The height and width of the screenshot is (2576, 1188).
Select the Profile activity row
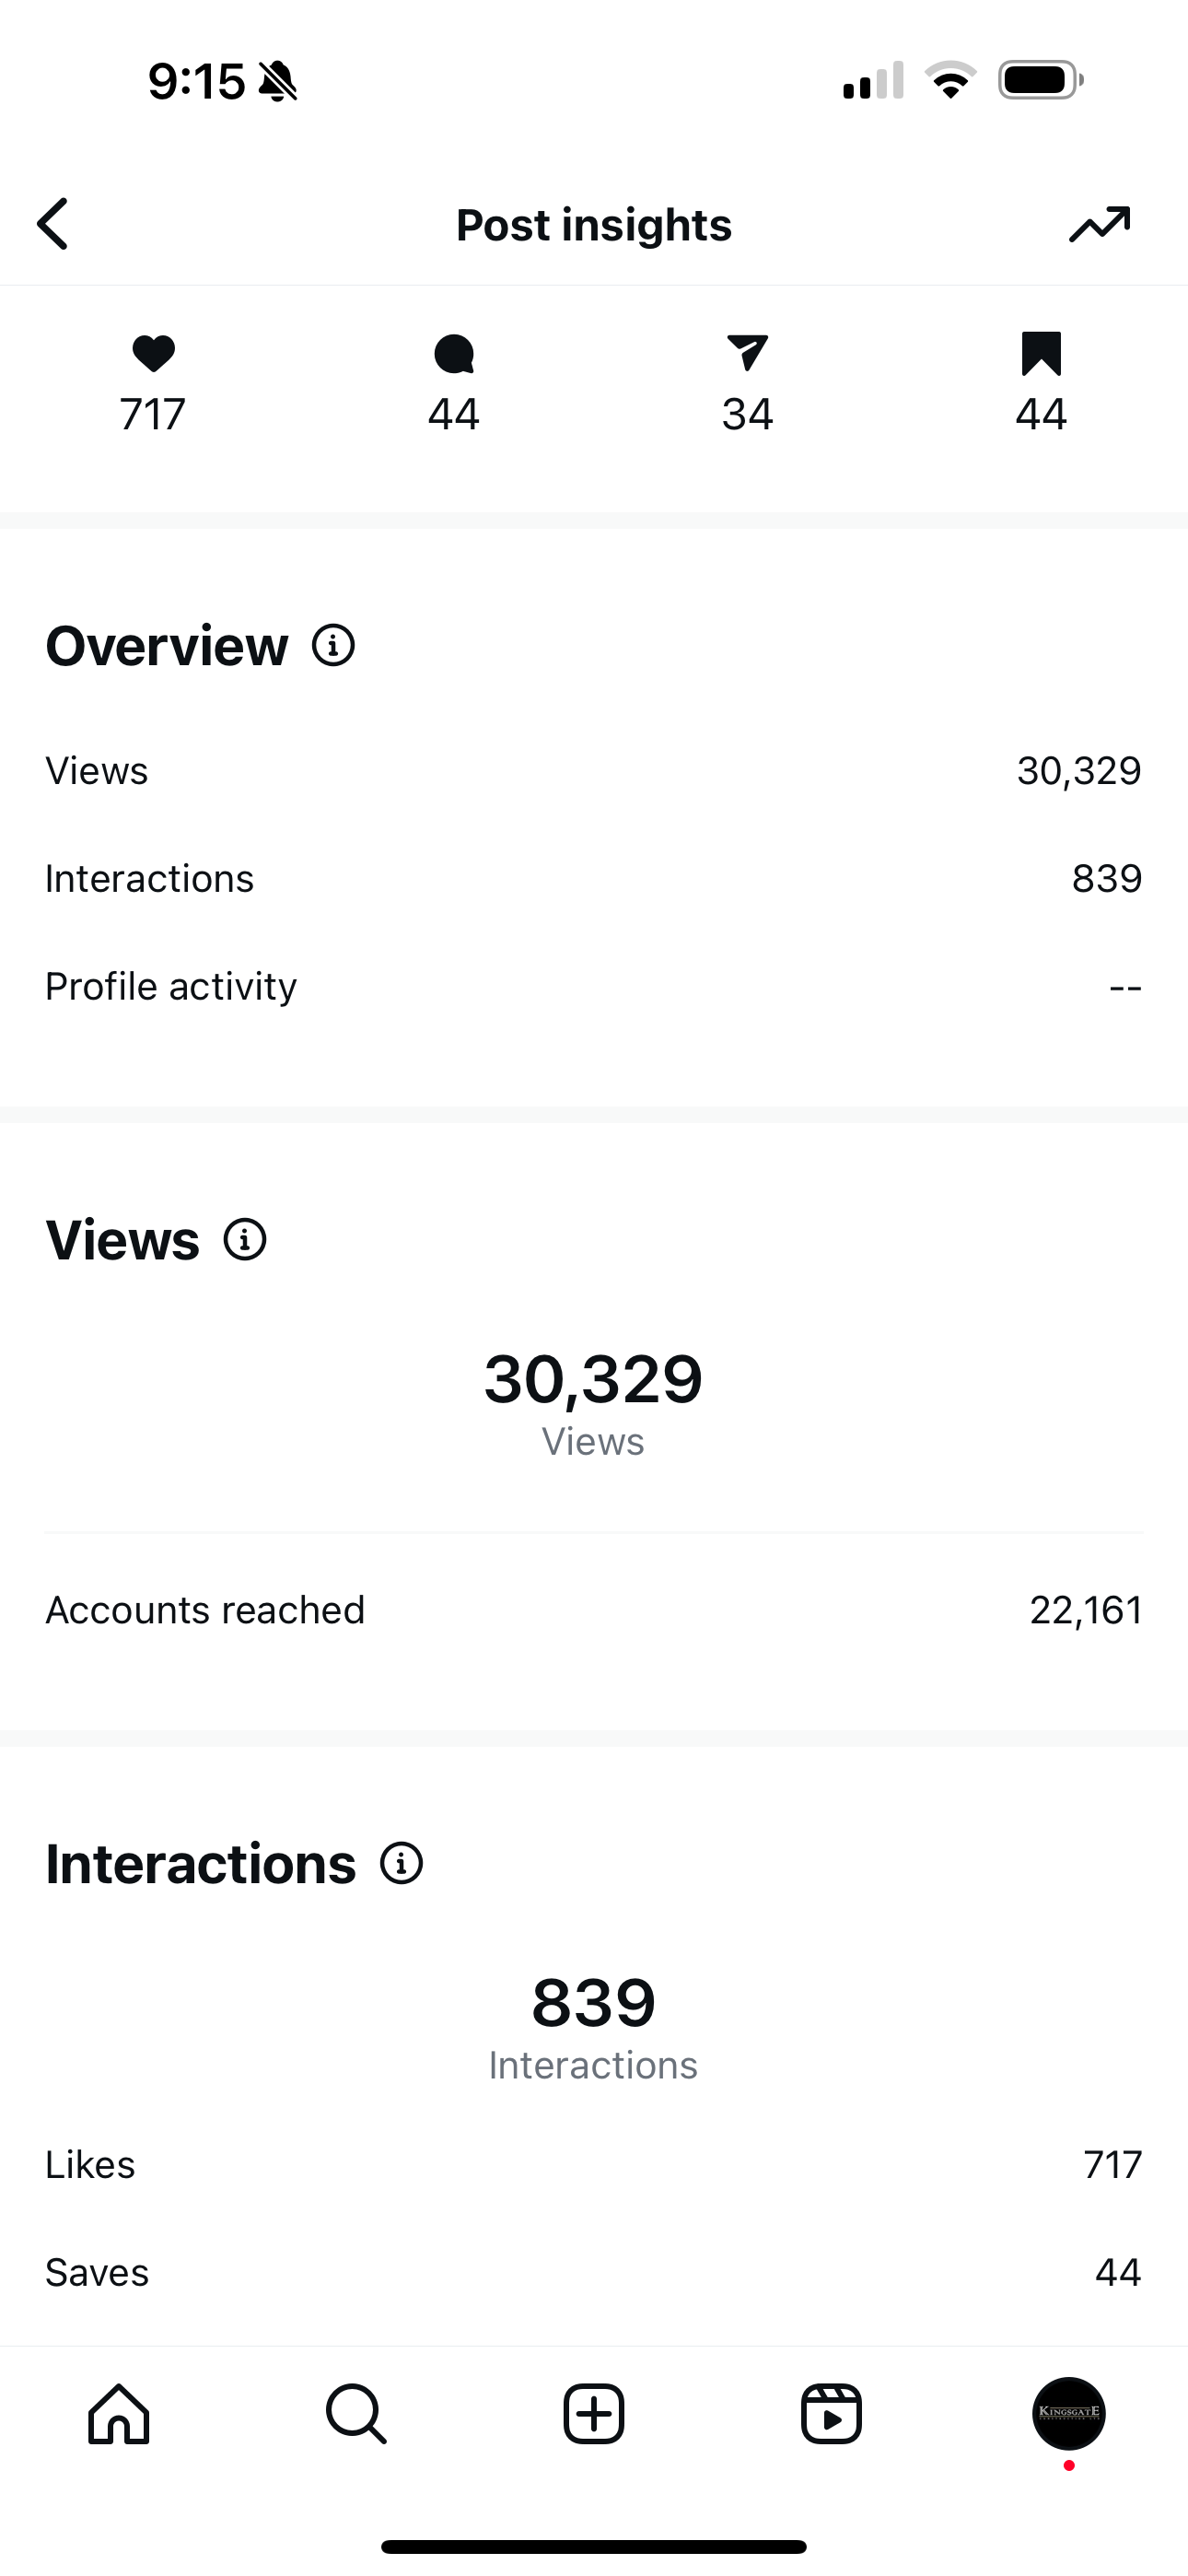coord(594,986)
